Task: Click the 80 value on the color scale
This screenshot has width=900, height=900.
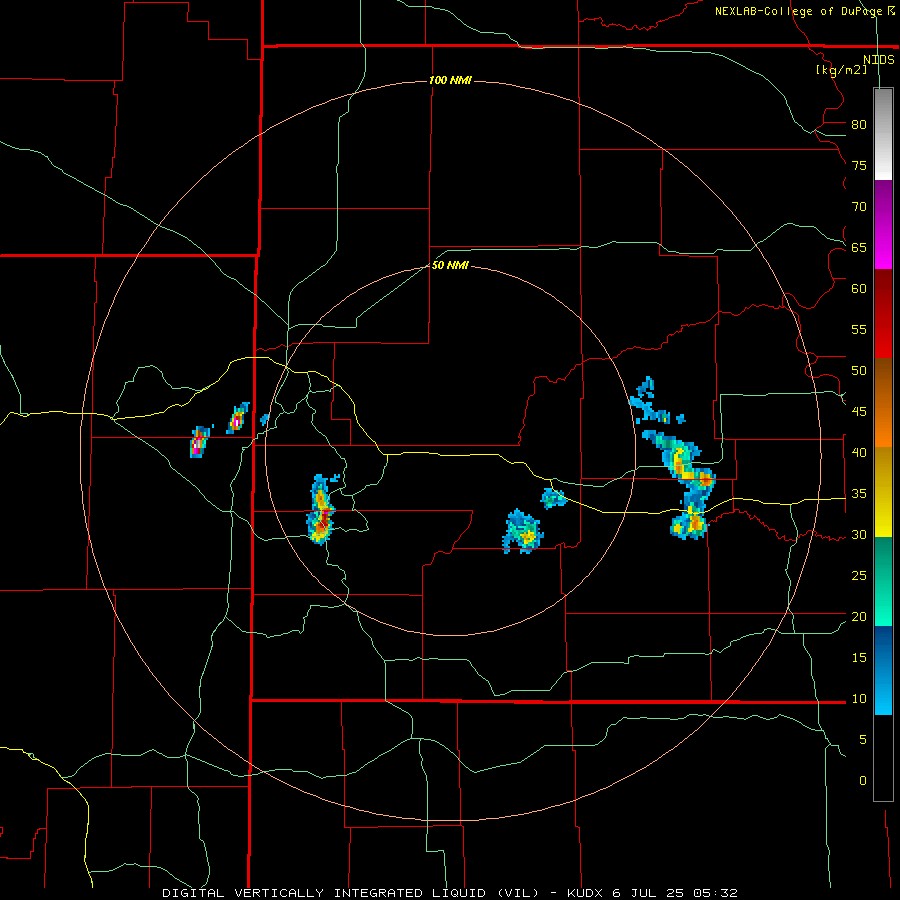Action: 859,125
